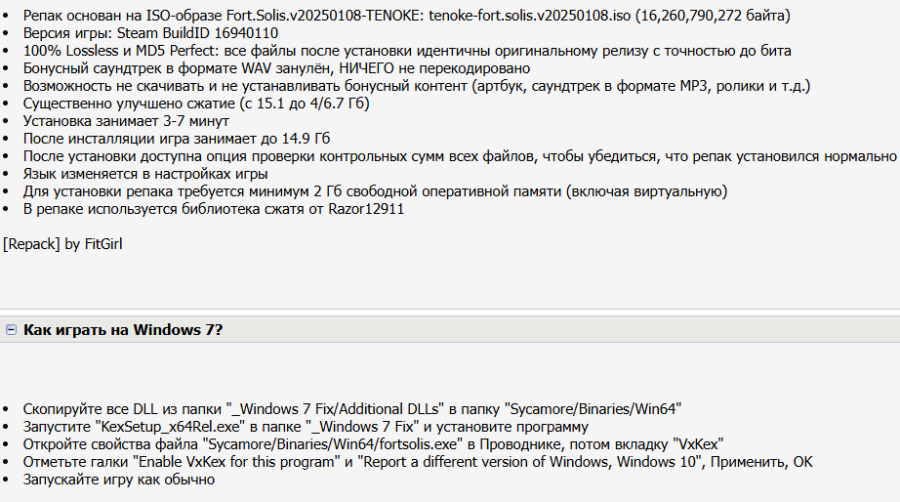
Task: Click the 'Запустите KexSetup_x64Rel.exe' instruction line
Action: [306, 427]
